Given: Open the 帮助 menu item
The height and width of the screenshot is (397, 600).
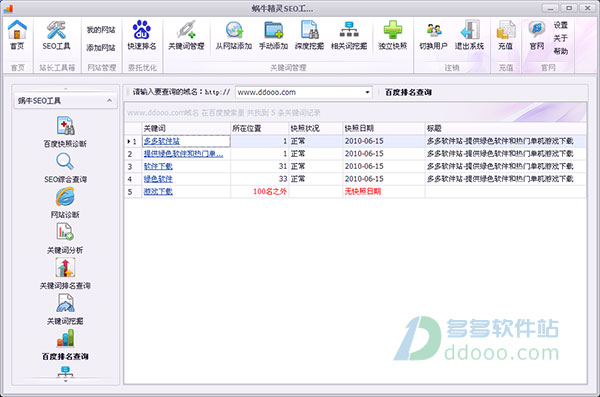Looking at the screenshot, I should (x=561, y=51).
